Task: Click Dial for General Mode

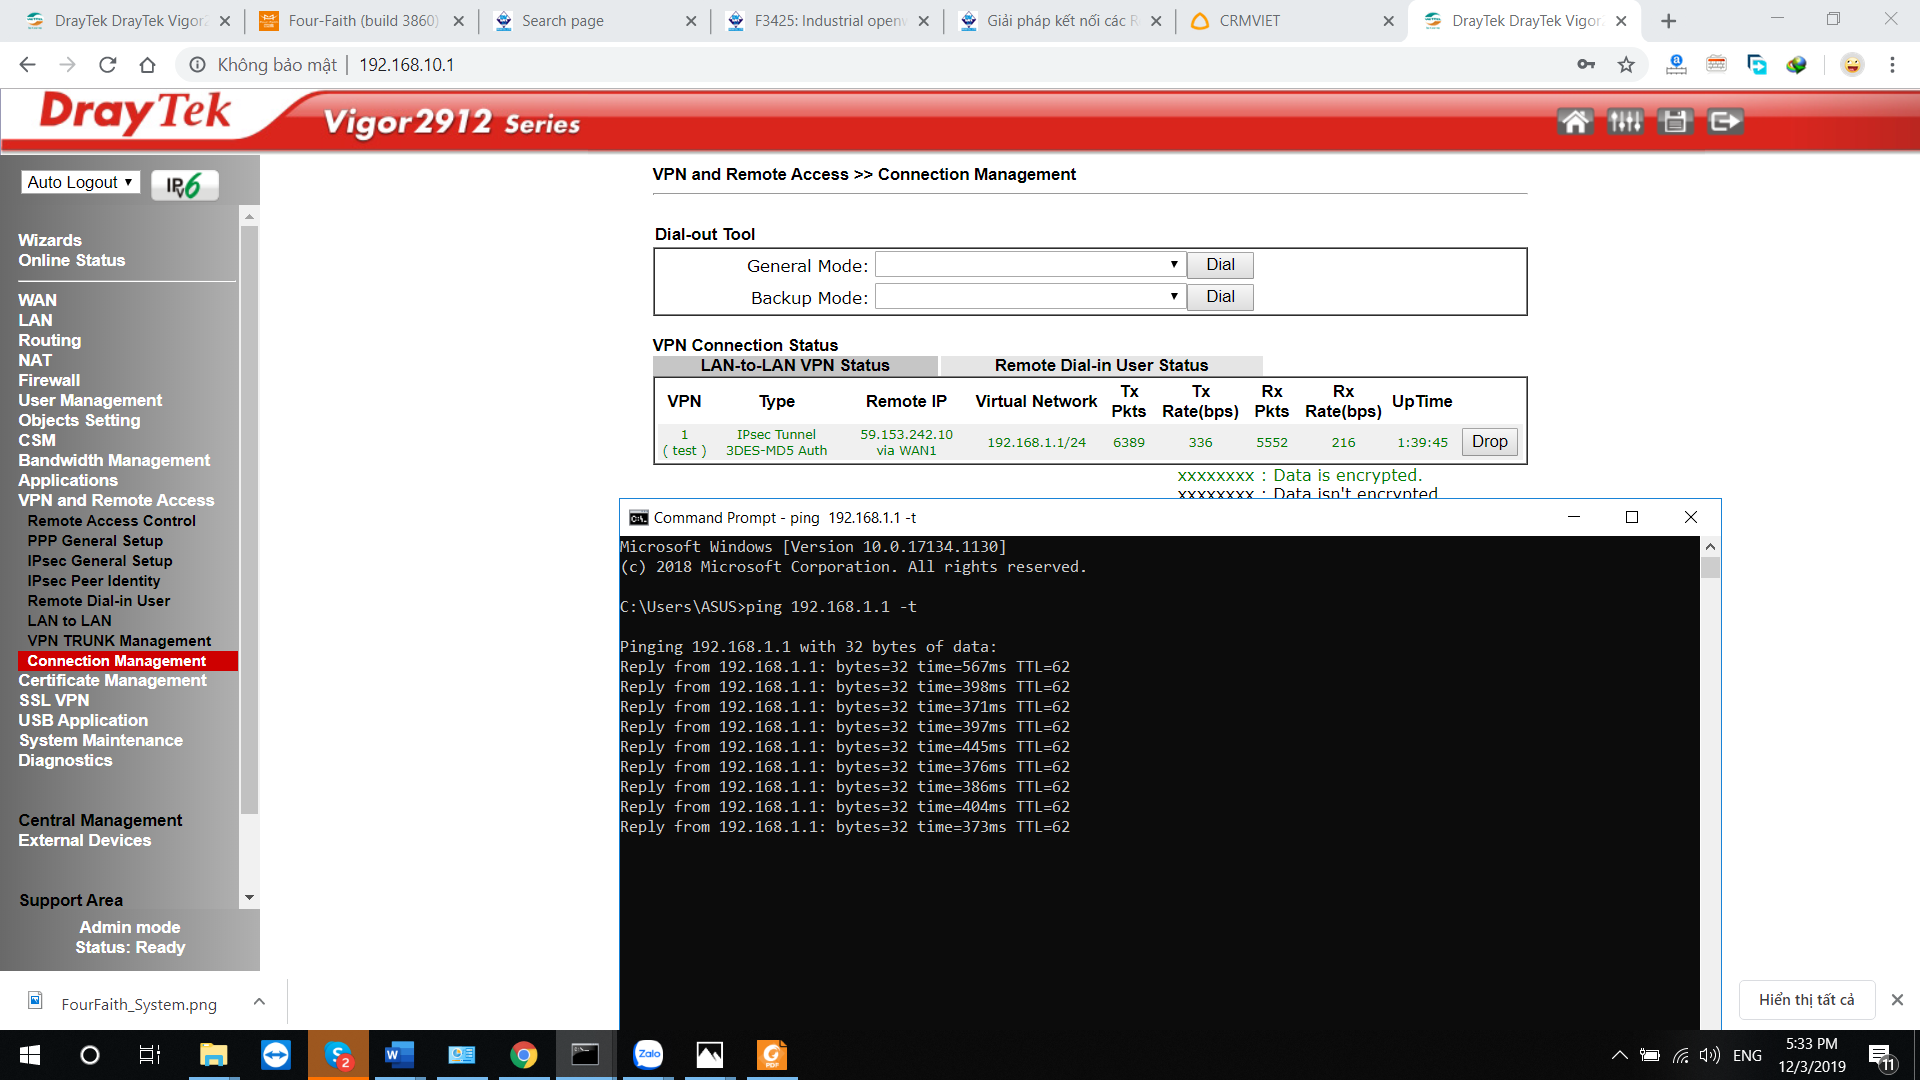Action: (1220, 265)
